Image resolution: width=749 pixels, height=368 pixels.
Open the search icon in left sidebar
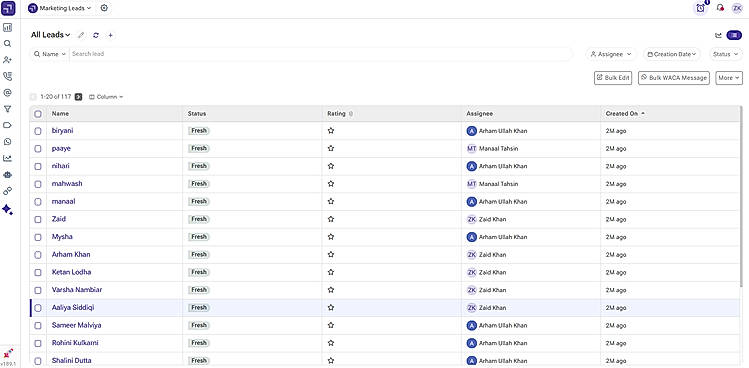click(7, 43)
